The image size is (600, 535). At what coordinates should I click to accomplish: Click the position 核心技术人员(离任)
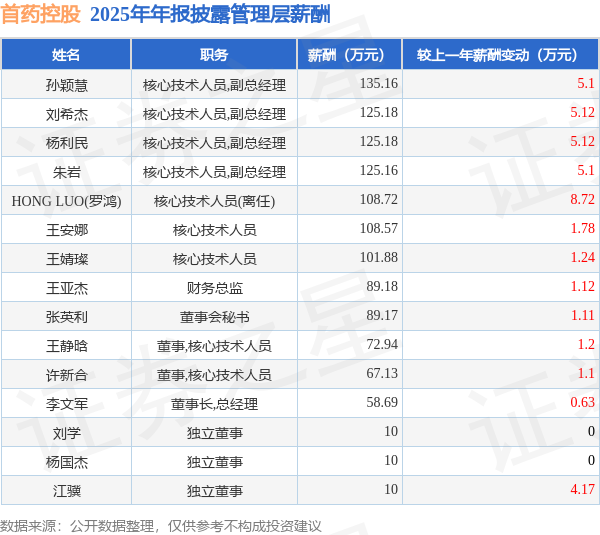coord(214,201)
